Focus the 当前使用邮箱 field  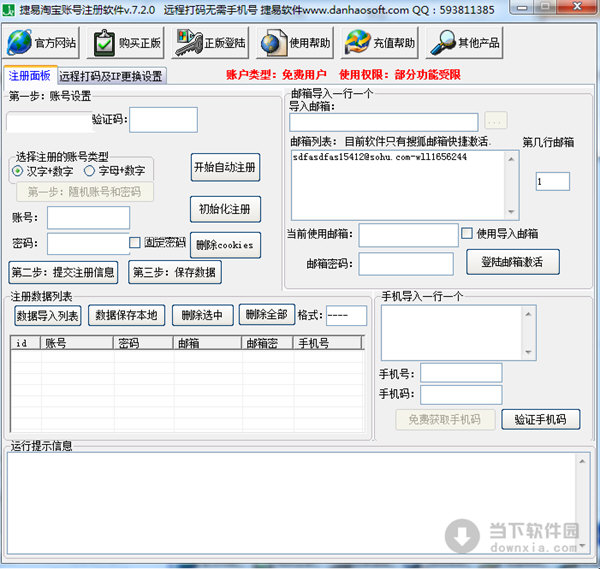click(408, 235)
